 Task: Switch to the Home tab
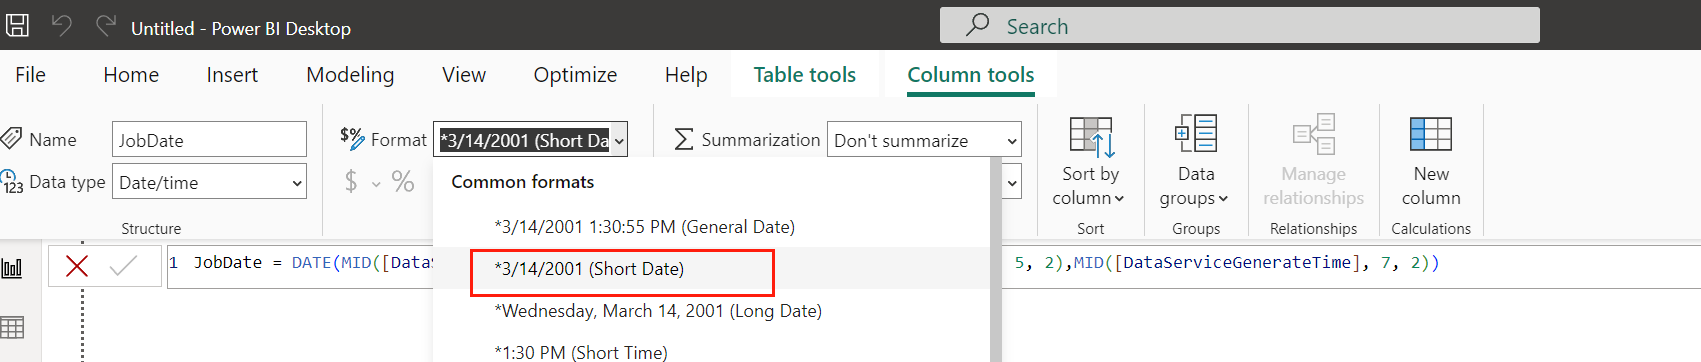pyautogui.click(x=131, y=75)
